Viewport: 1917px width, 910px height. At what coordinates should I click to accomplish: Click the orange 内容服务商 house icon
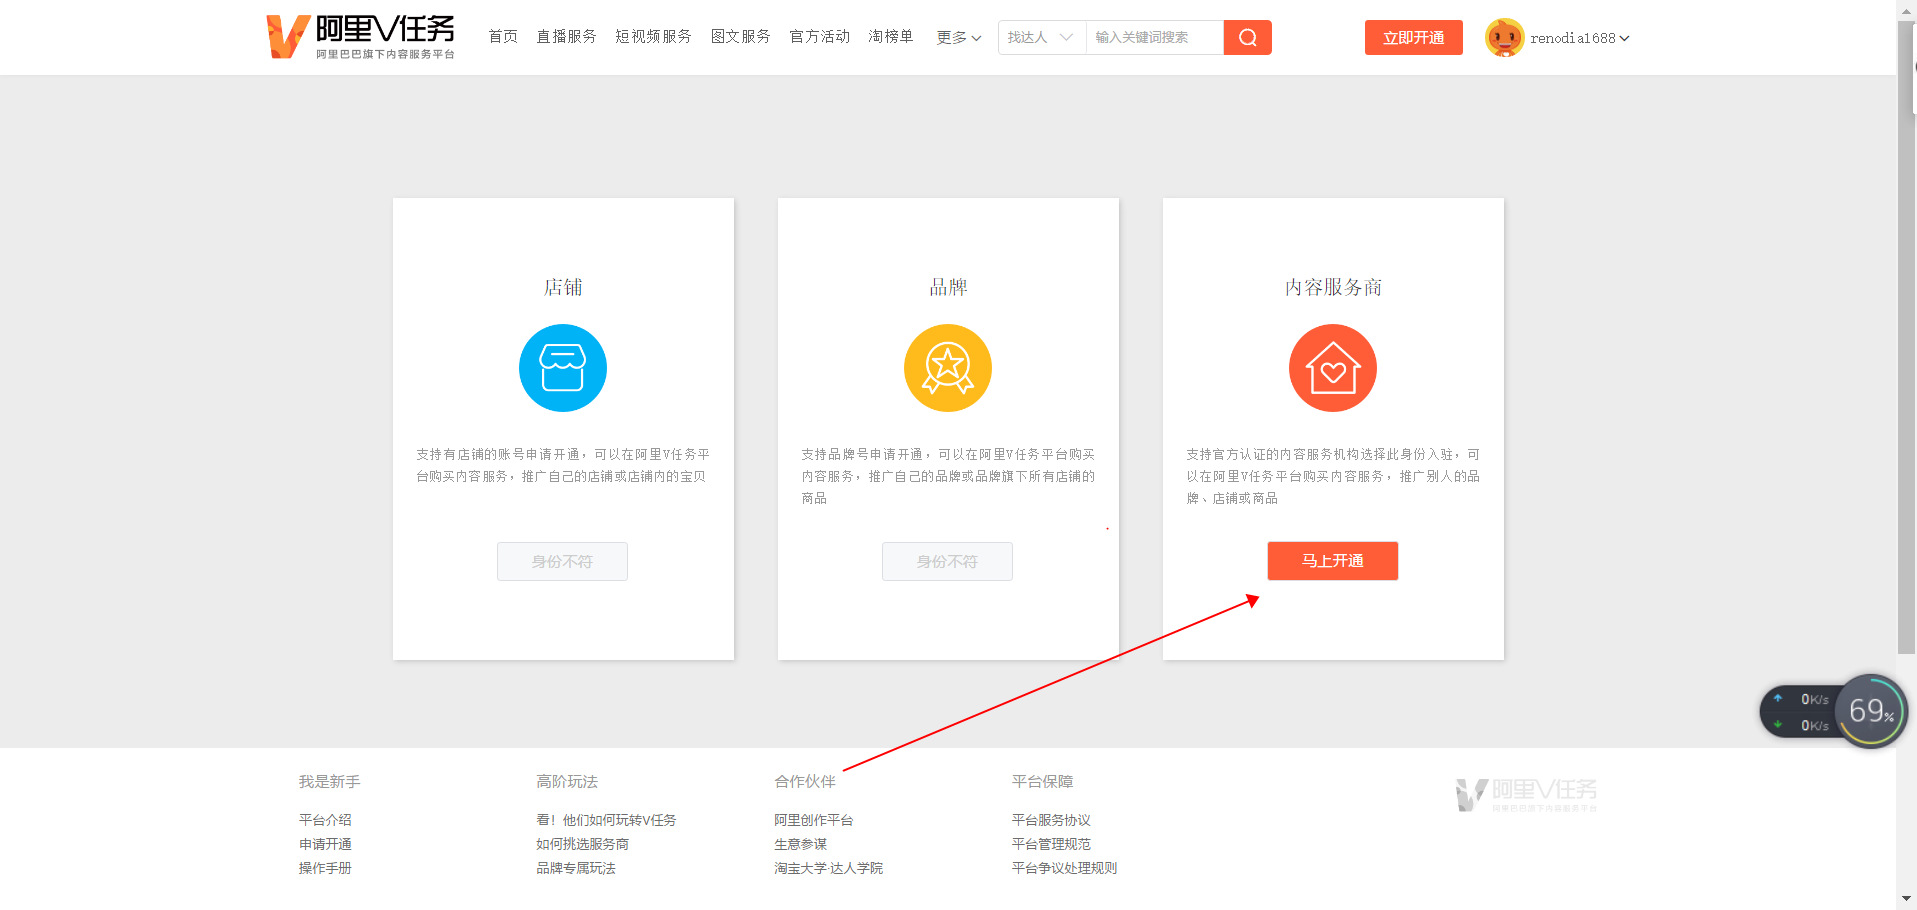(1333, 368)
